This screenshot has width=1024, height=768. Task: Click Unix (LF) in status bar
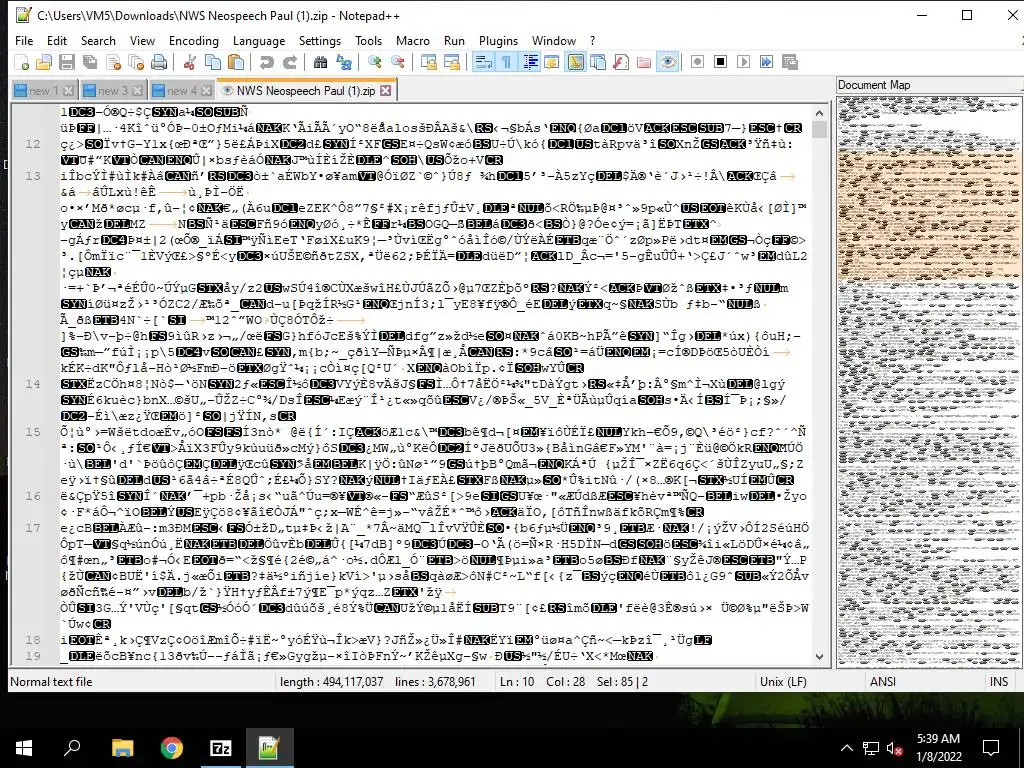785,682
